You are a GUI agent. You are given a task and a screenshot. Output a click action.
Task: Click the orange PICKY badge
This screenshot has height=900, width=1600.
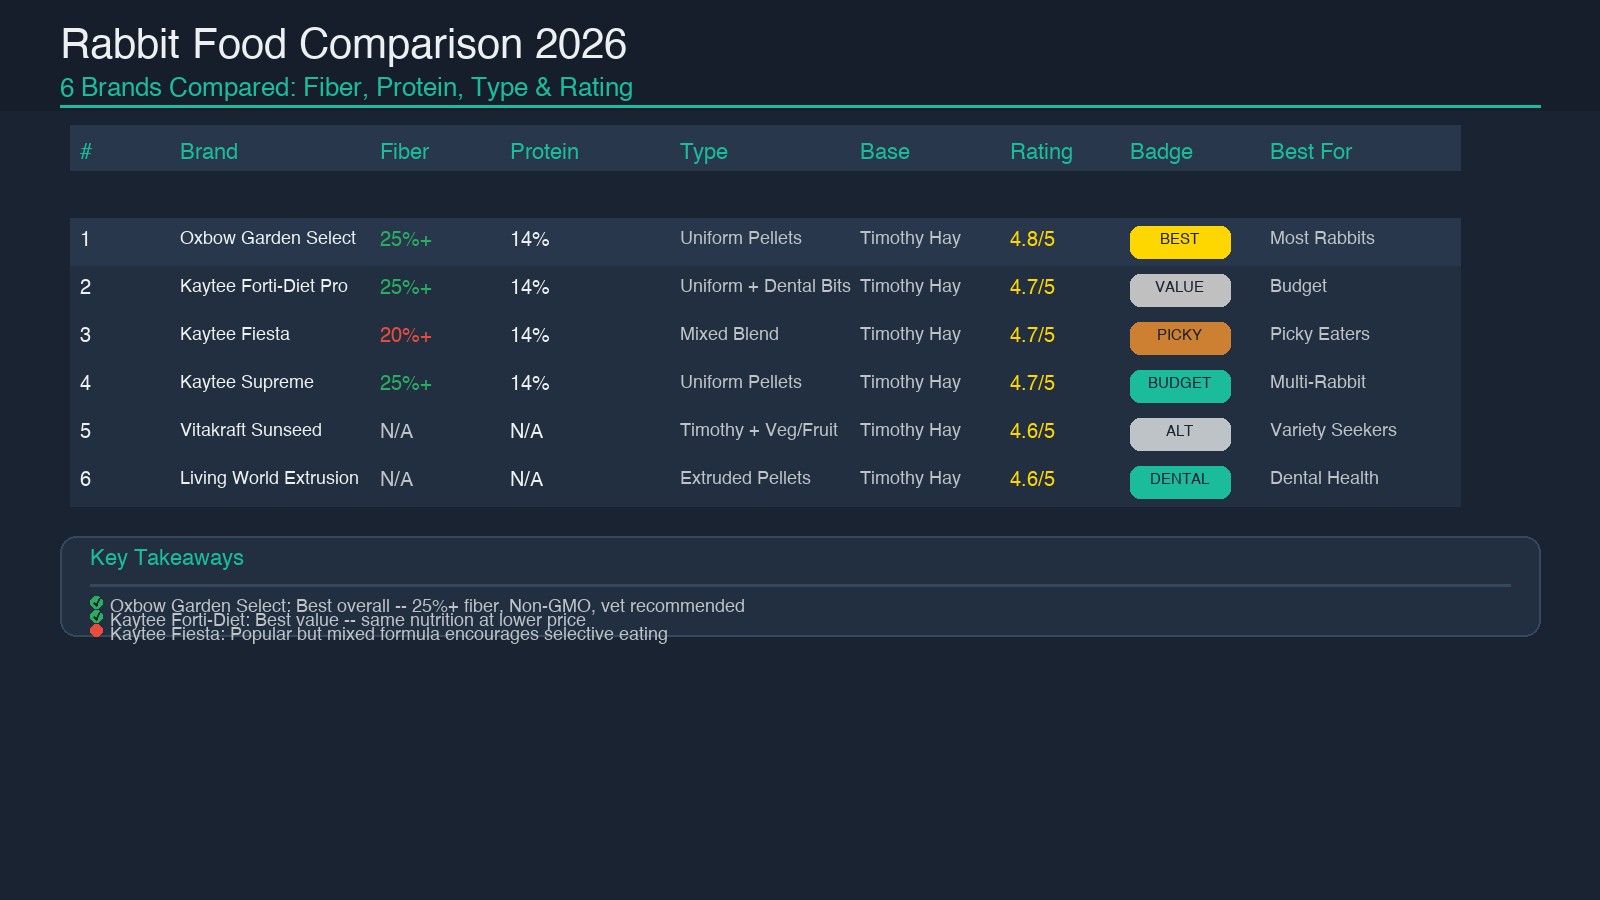click(1180, 337)
